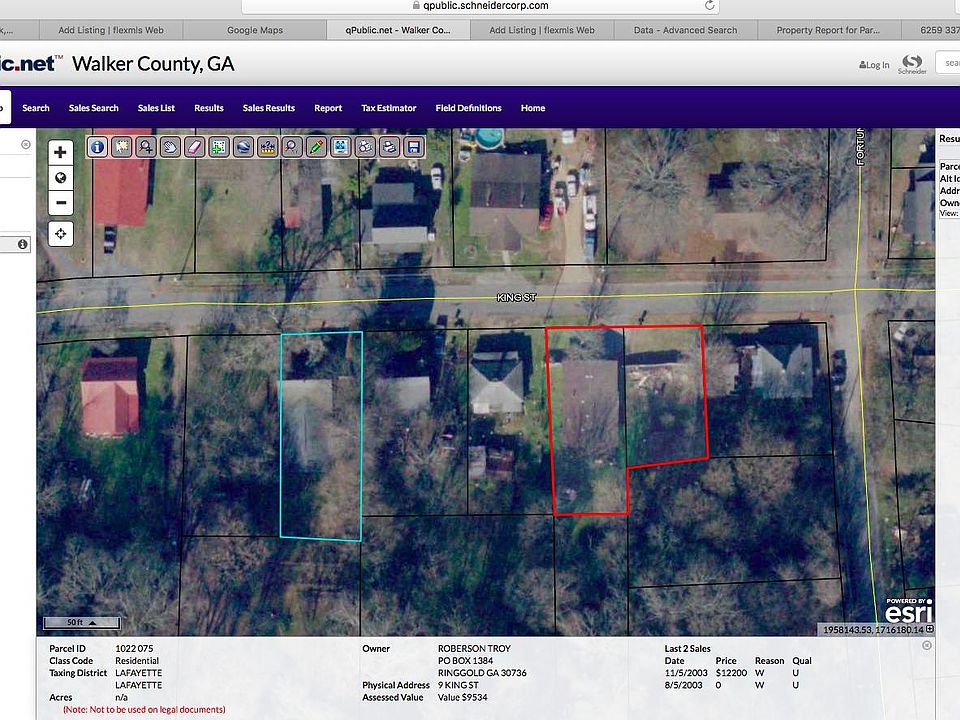Select the green pencil draw tool
Viewport: 960px width, 720px height.
click(x=317, y=147)
